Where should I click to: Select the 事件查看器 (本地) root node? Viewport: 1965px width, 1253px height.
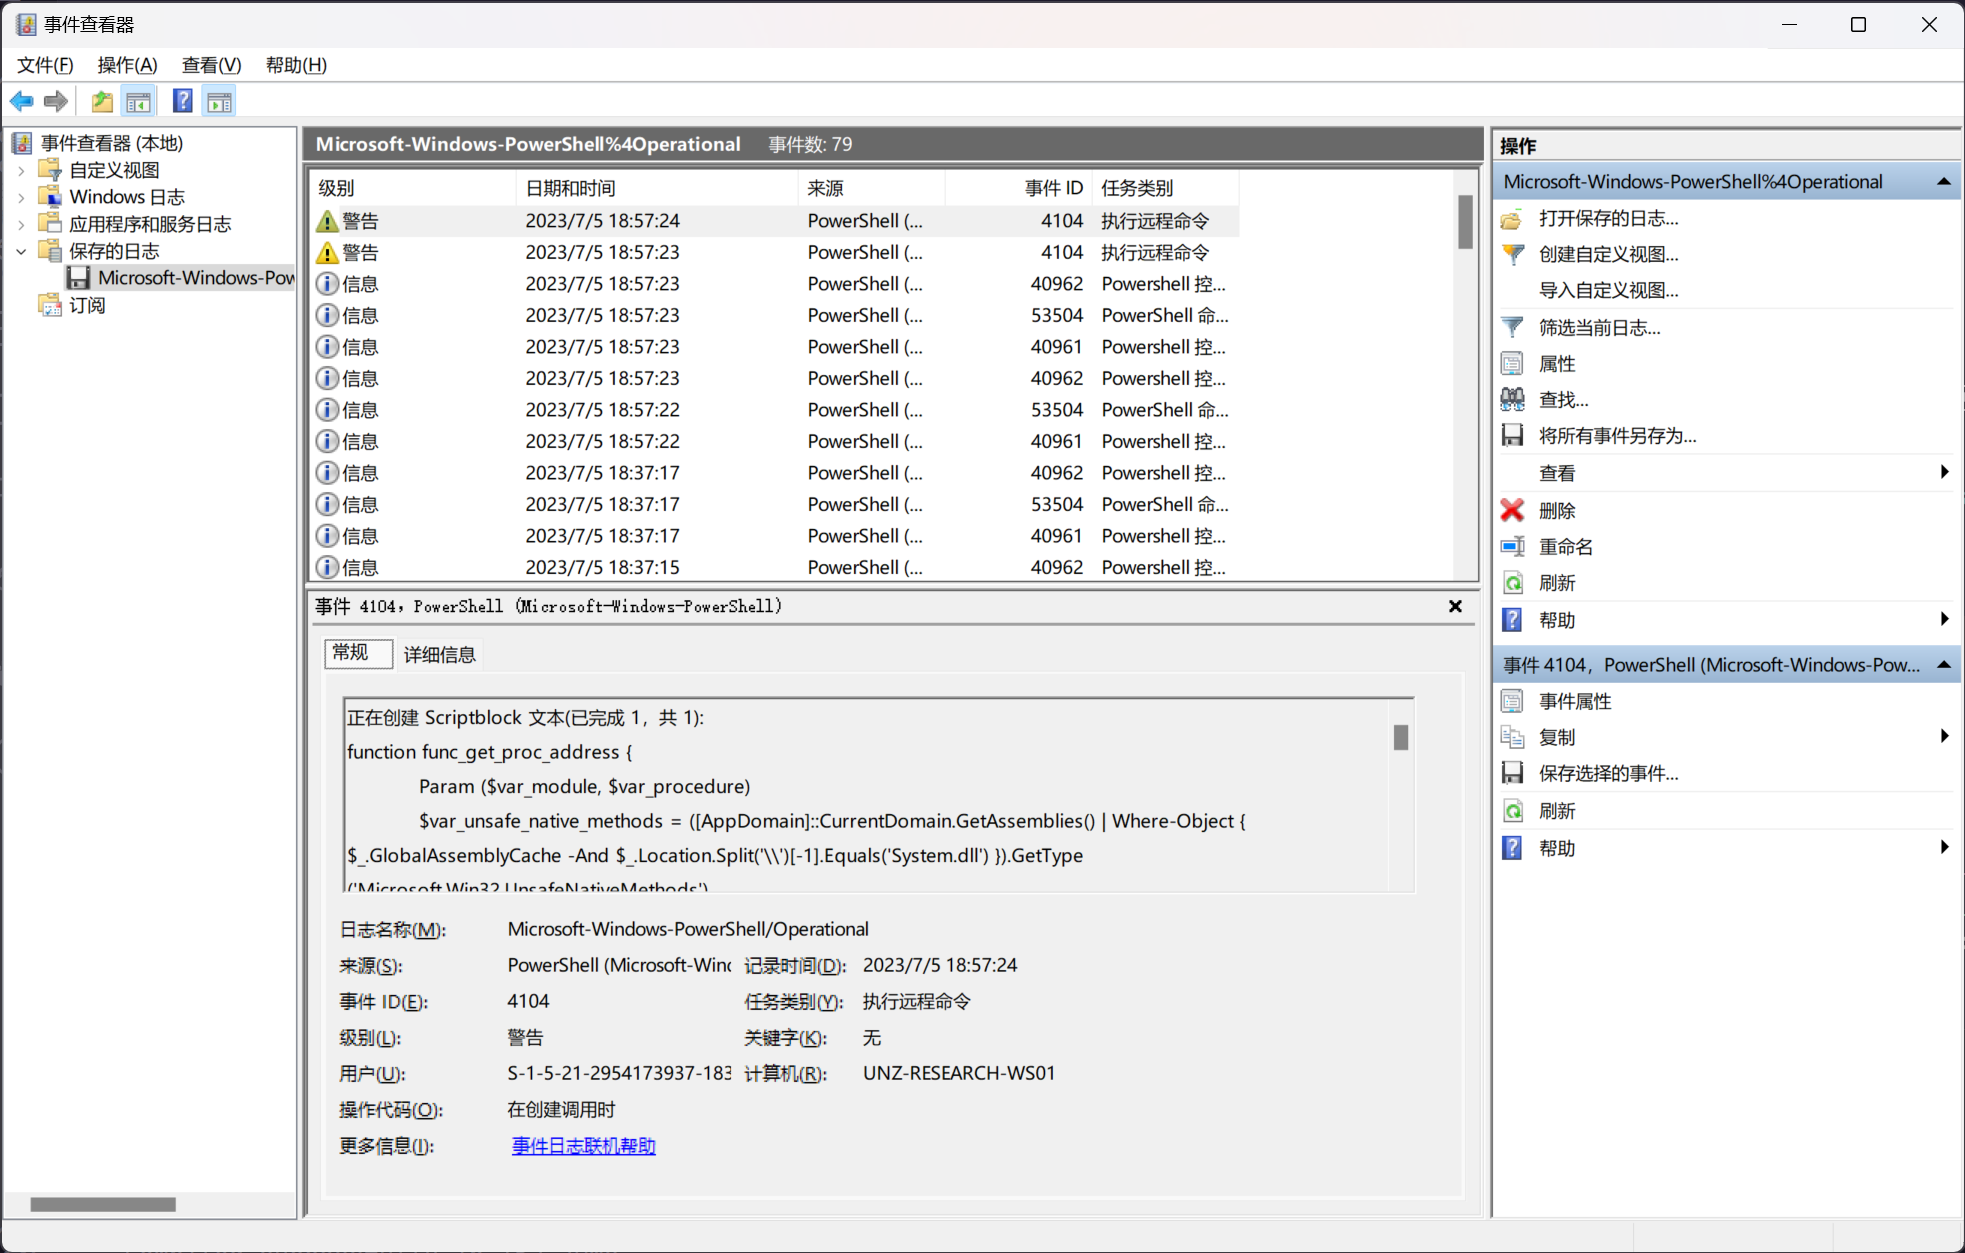click(x=111, y=143)
